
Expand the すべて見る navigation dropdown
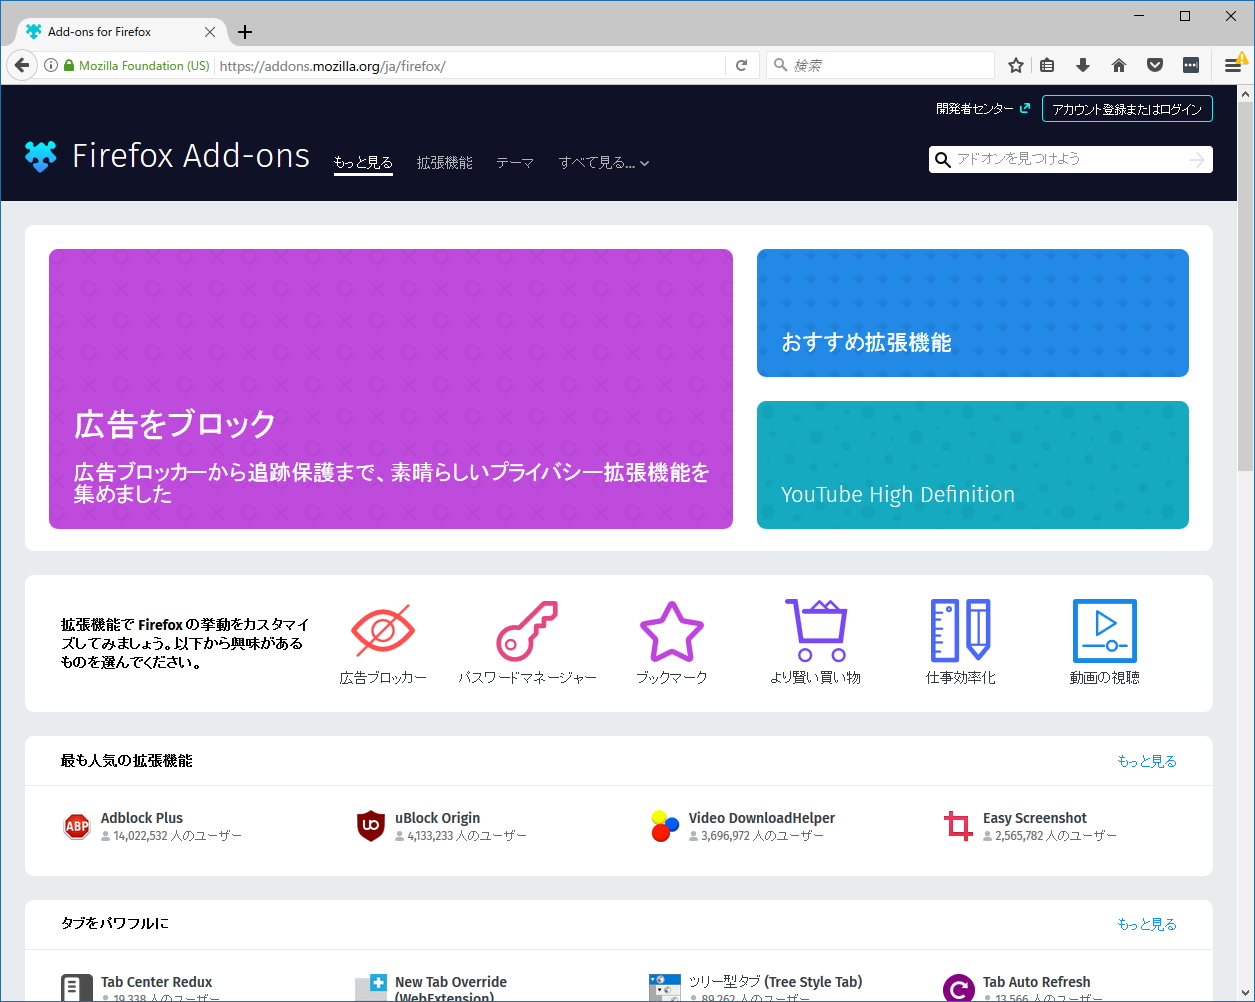click(604, 162)
